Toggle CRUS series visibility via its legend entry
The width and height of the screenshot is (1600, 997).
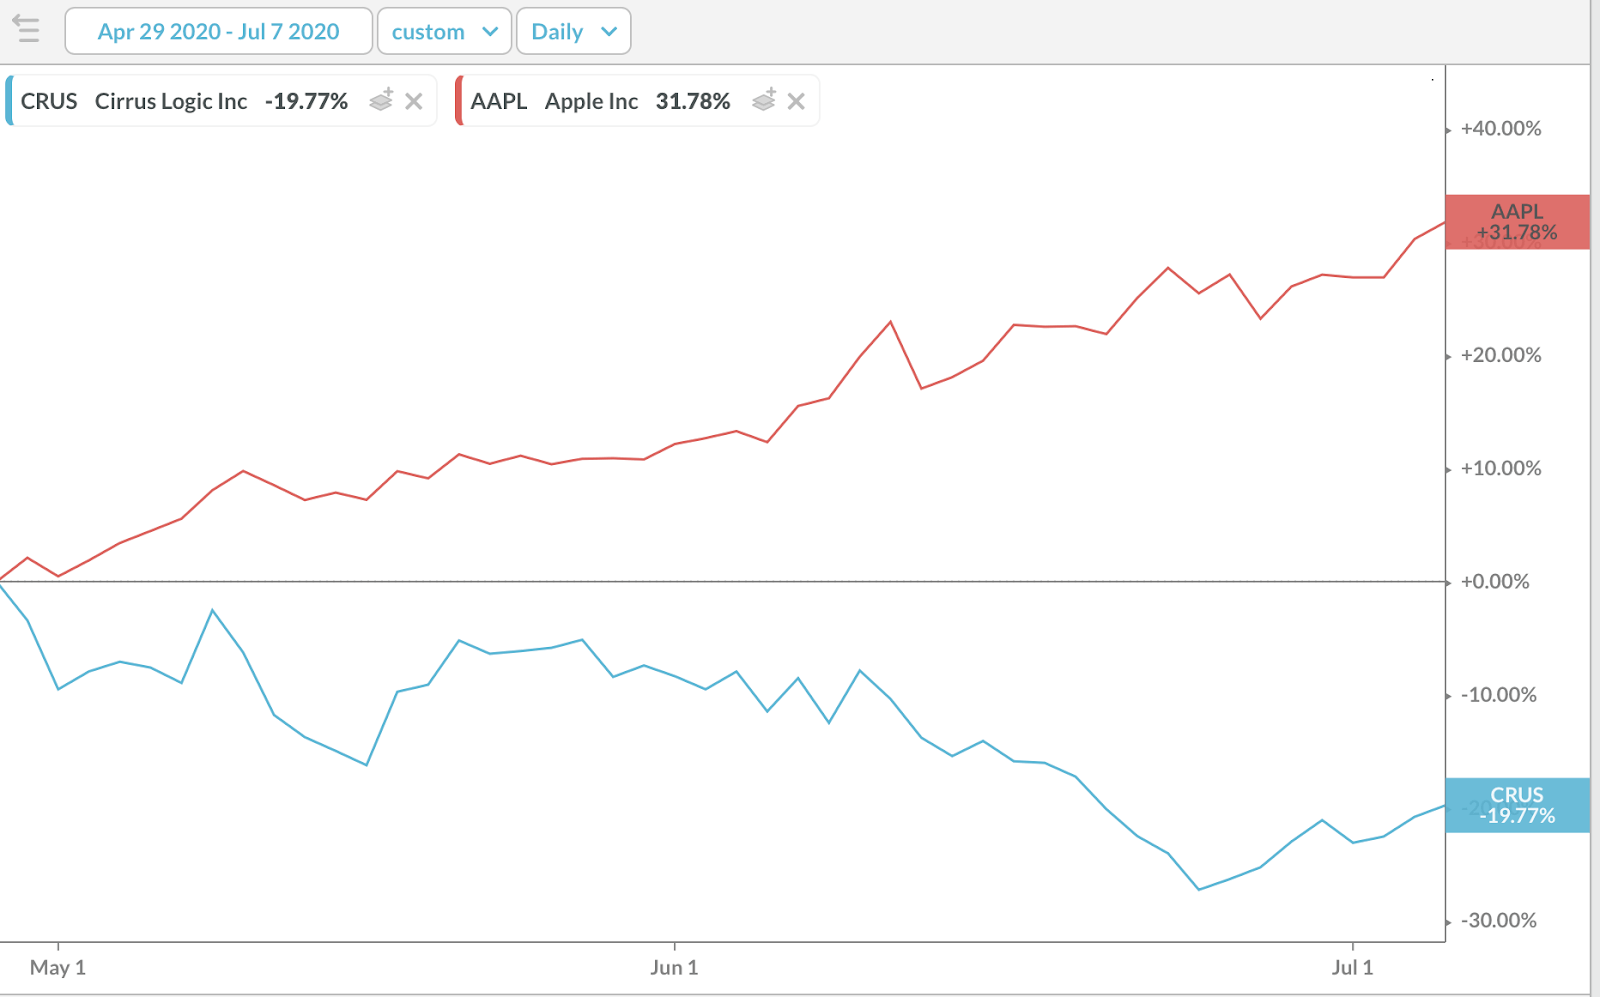click(x=170, y=100)
